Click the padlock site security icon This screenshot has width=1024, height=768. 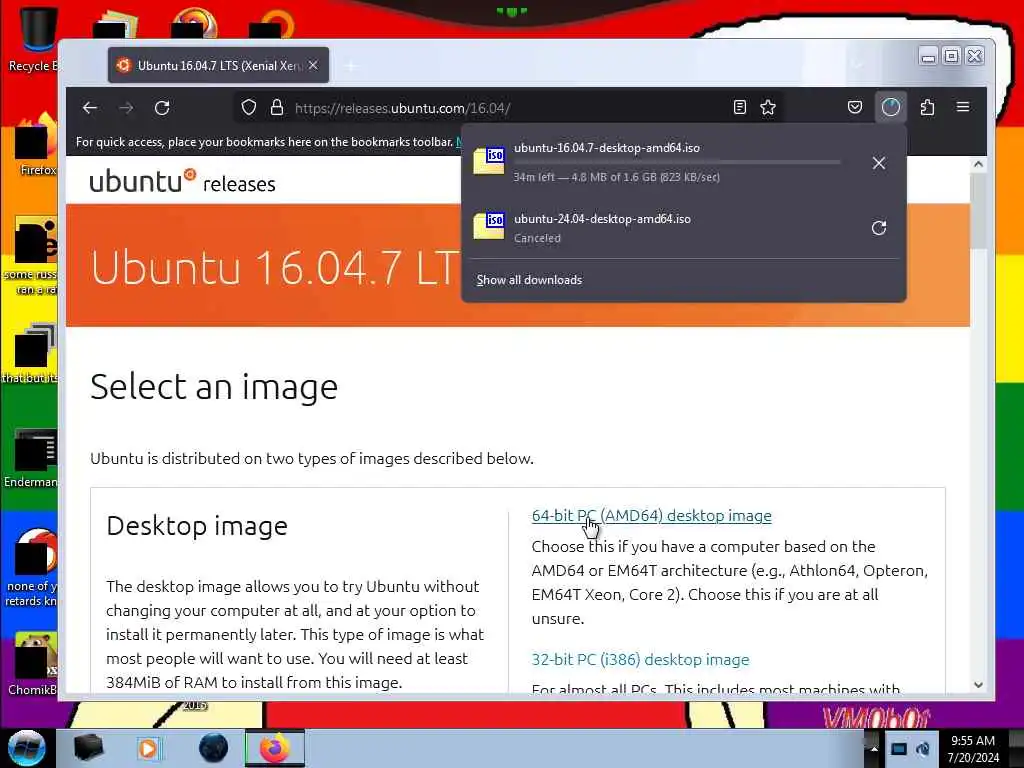coord(277,108)
